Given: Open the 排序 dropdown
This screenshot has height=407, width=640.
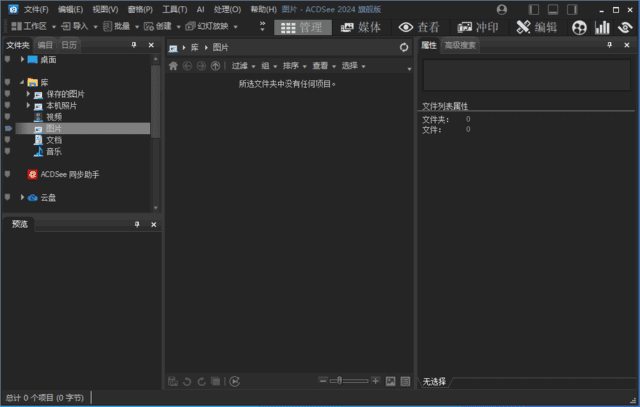Looking at the screenshot, I should pyautogui.click(x=294, y=66).
